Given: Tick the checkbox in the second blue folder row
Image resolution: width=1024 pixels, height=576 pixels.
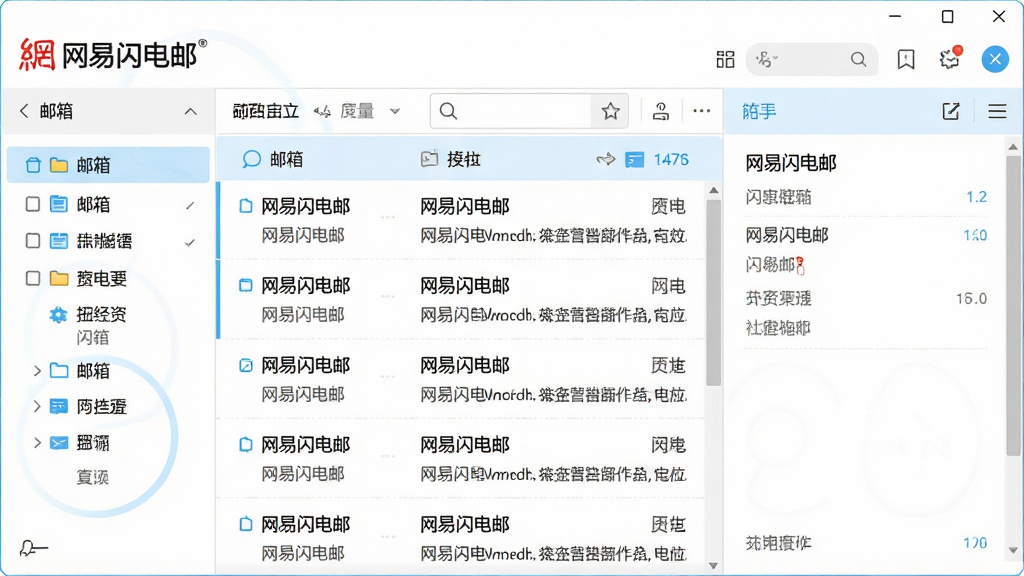Looking at the screenshot, I should (33, 241).
